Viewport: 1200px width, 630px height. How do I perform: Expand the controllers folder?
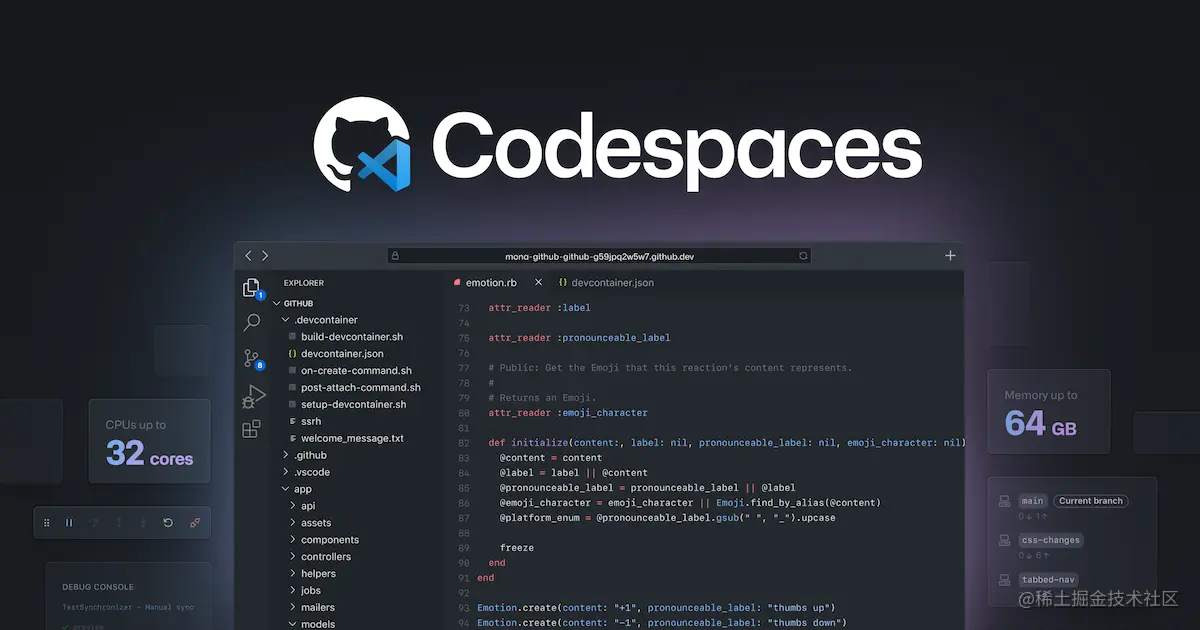[x=292, y=557]
